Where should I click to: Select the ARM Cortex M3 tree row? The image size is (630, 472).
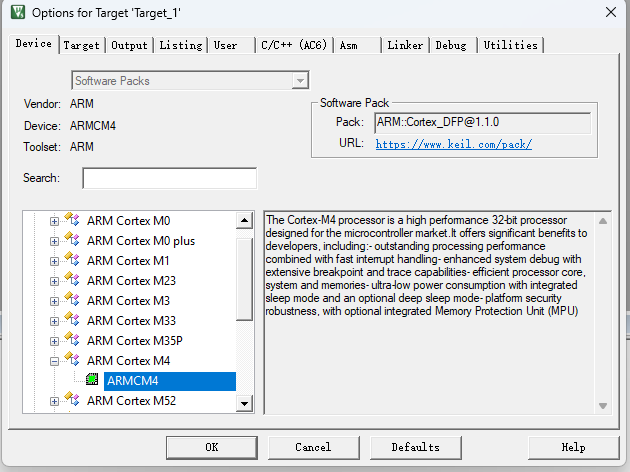[129, 301]
